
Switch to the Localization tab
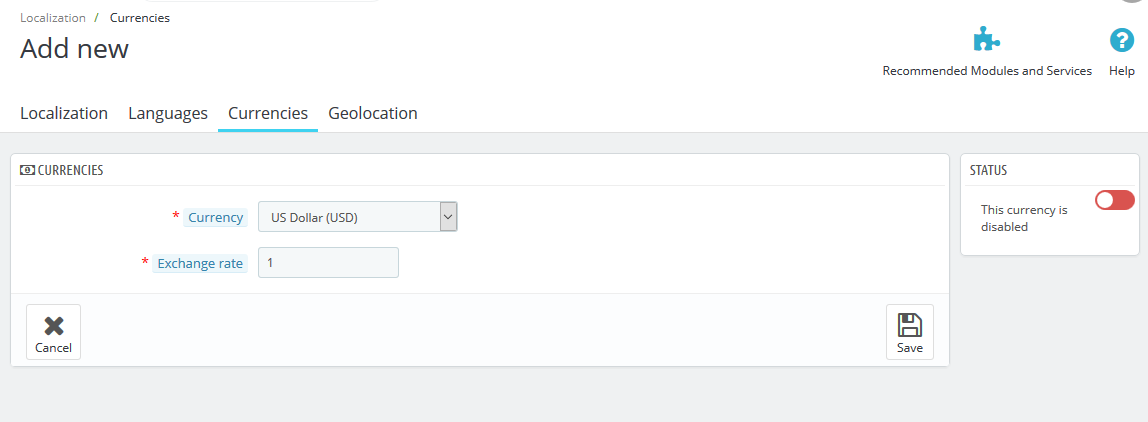64,113
